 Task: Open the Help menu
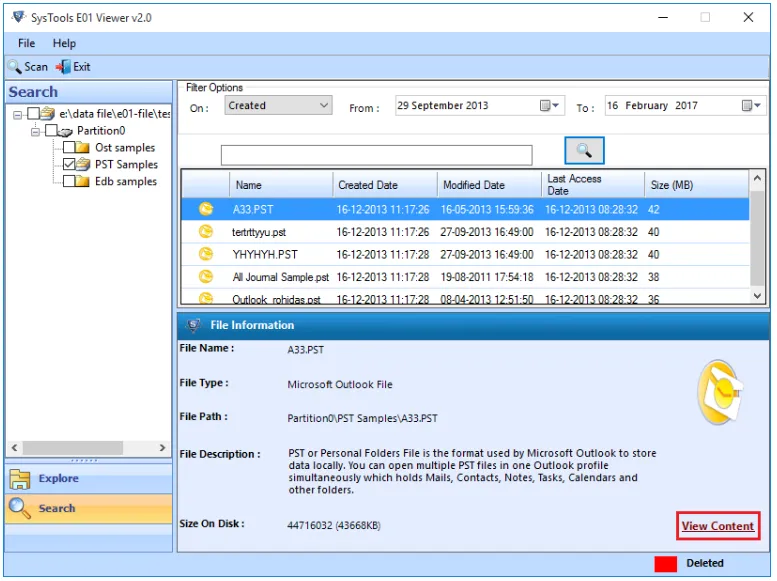click(x=64, y=44)
